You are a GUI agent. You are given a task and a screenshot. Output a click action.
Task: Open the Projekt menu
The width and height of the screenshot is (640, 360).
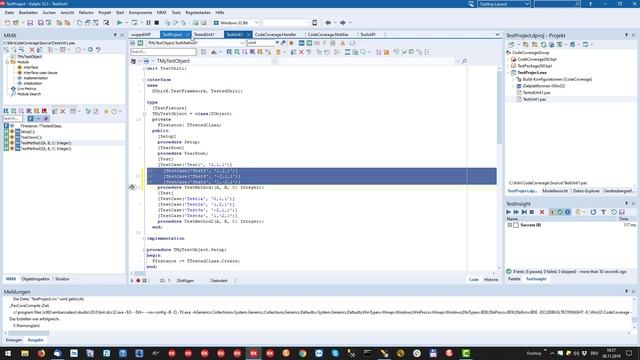point(105,13)
